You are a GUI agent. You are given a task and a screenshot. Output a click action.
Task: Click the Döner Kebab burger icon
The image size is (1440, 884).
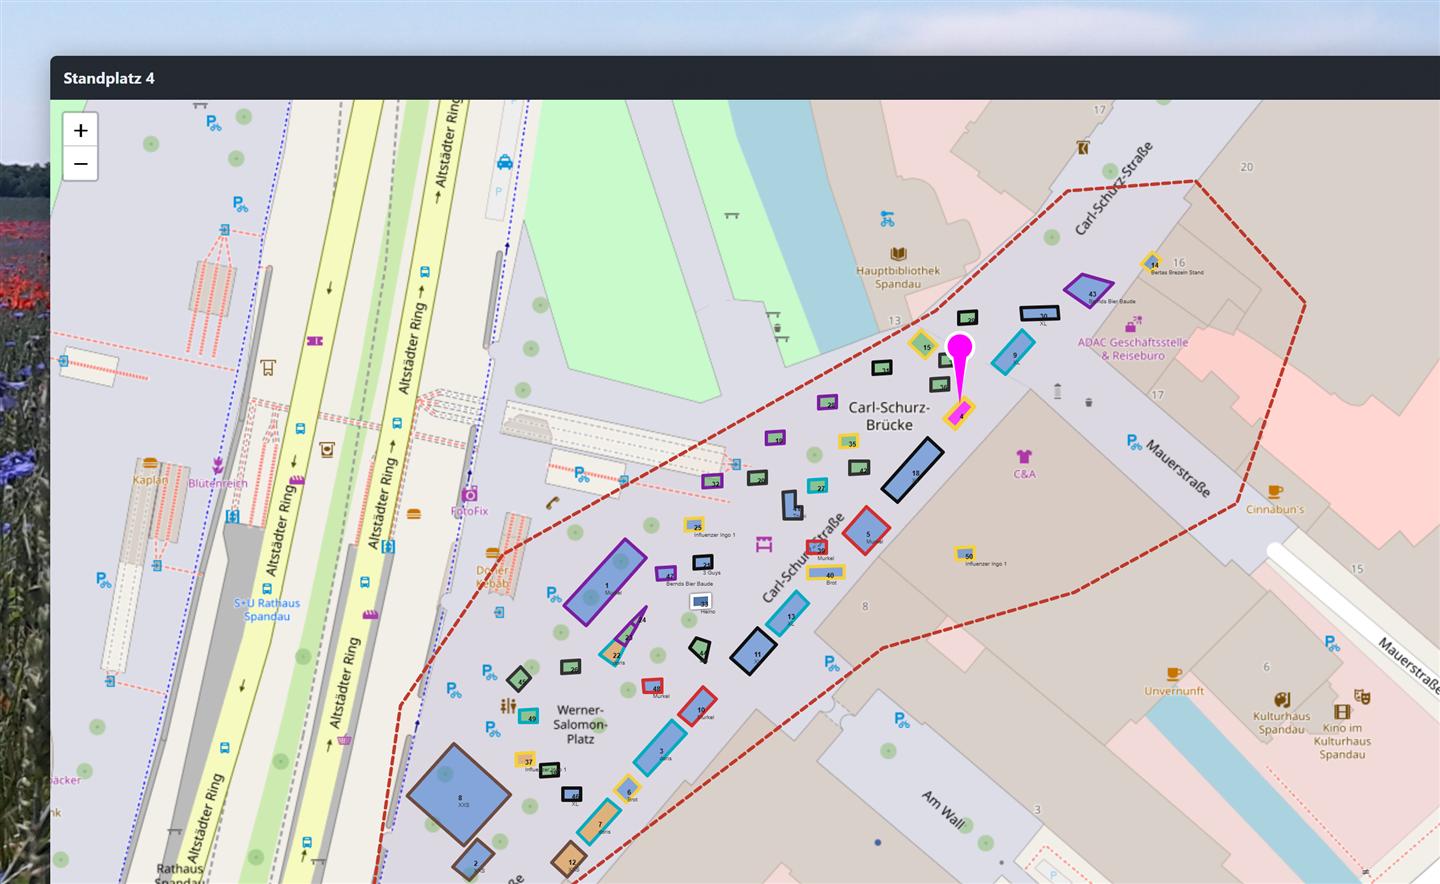point(492,553)
